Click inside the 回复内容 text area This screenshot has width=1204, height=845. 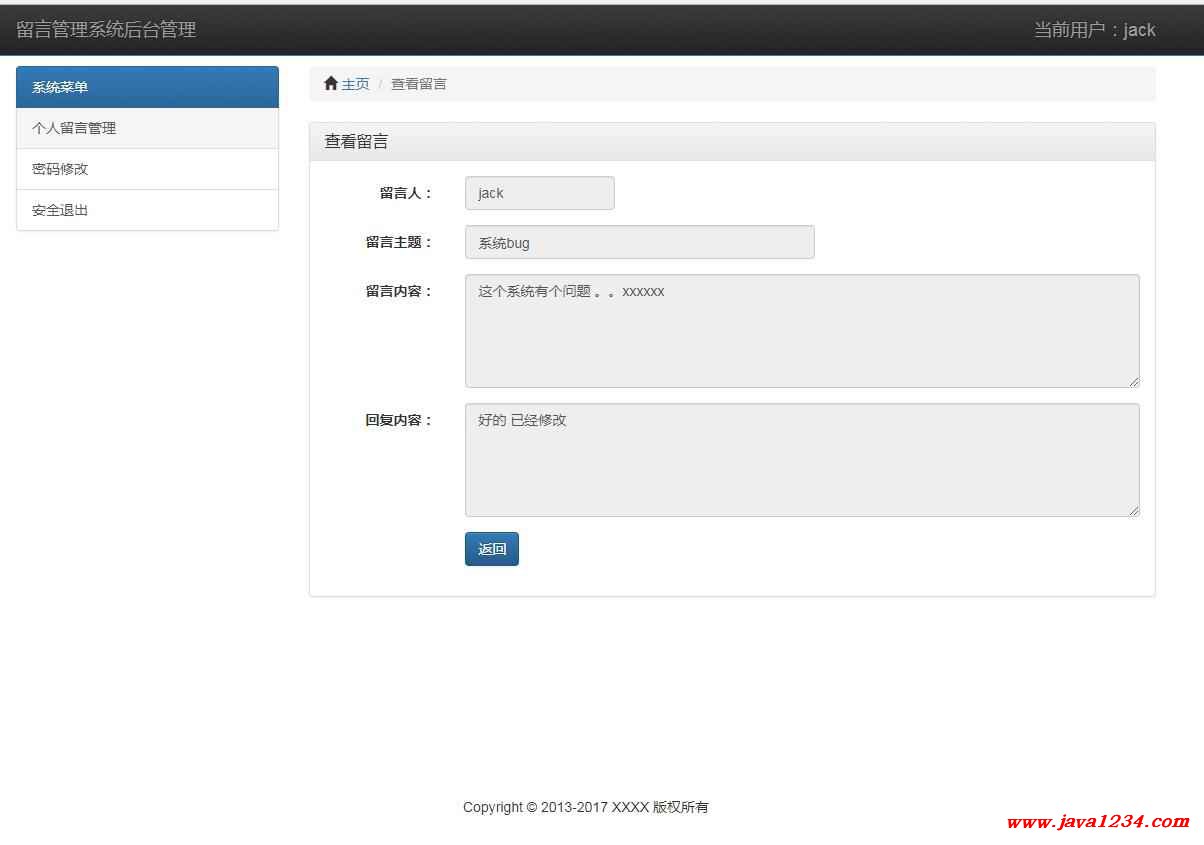801,460
